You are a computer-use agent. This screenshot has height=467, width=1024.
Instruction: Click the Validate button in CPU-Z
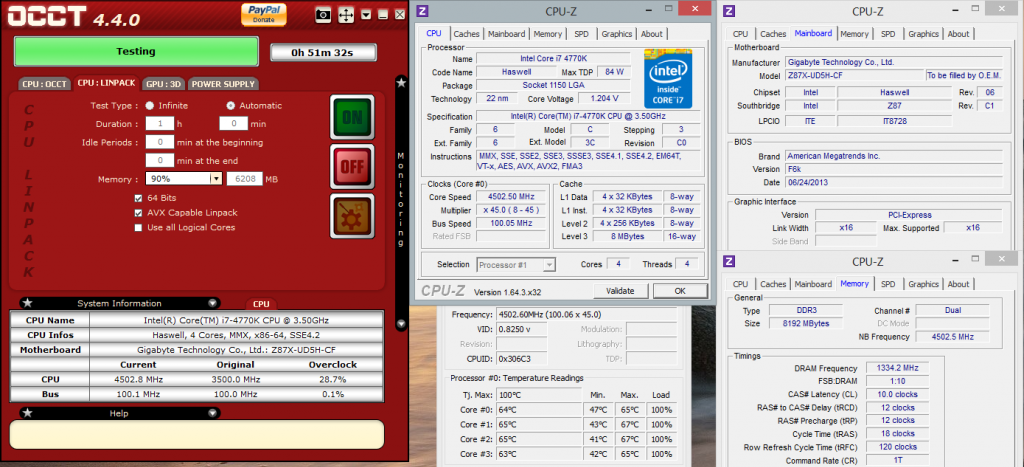pos(620,291)
